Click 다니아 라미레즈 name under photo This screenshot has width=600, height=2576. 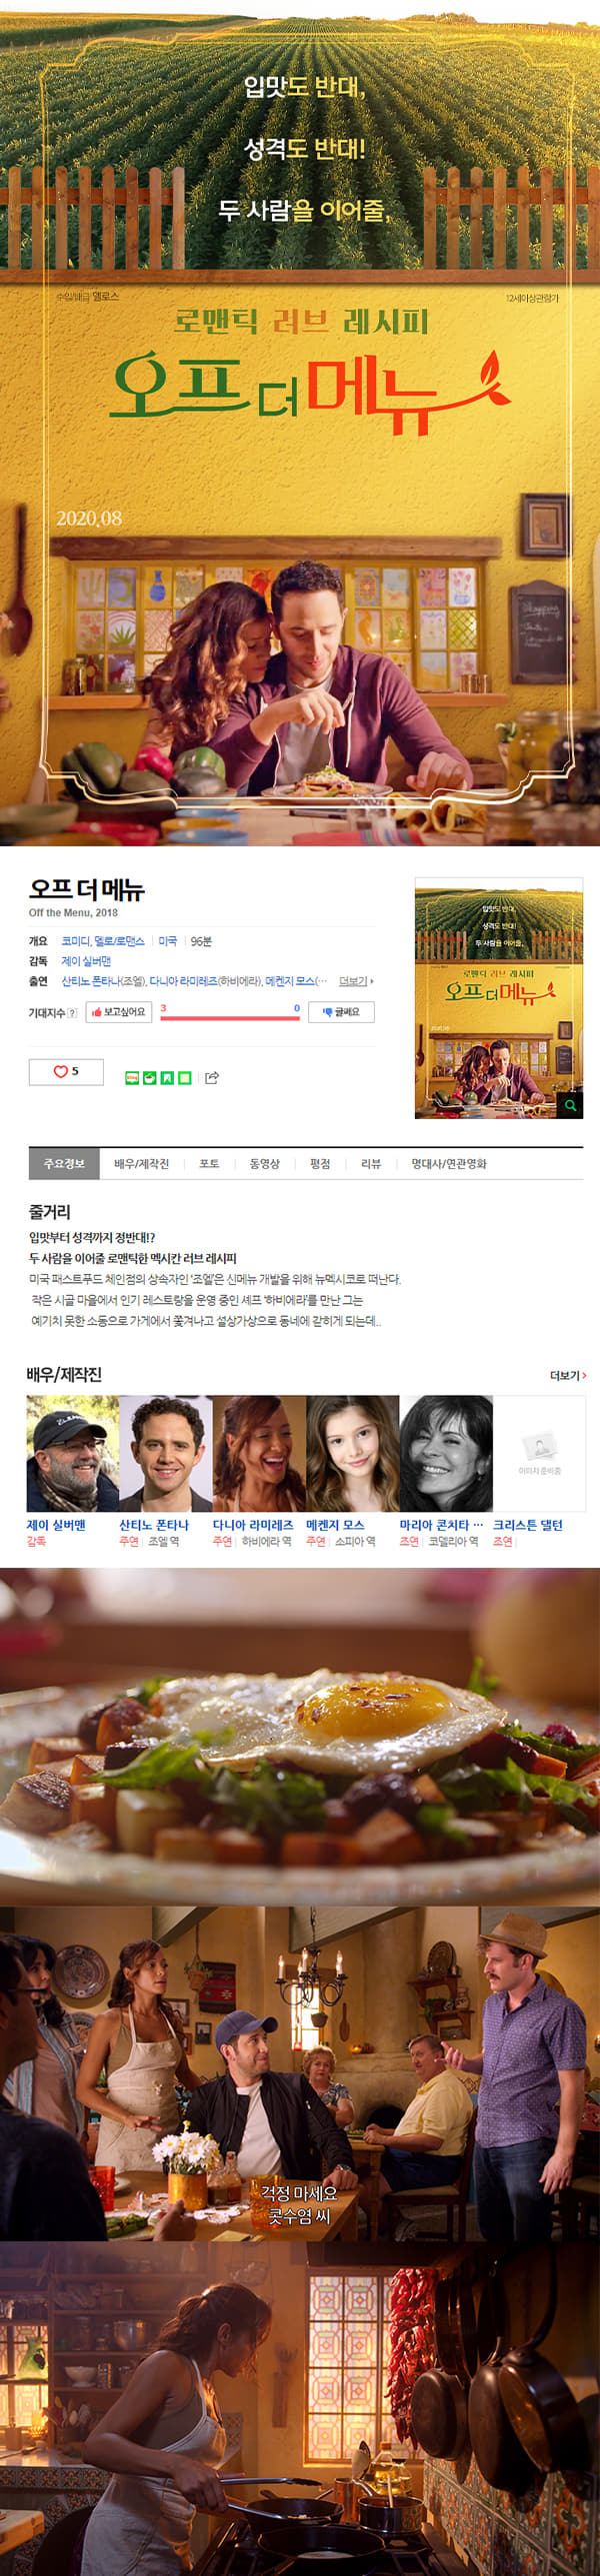(253, 1525)
